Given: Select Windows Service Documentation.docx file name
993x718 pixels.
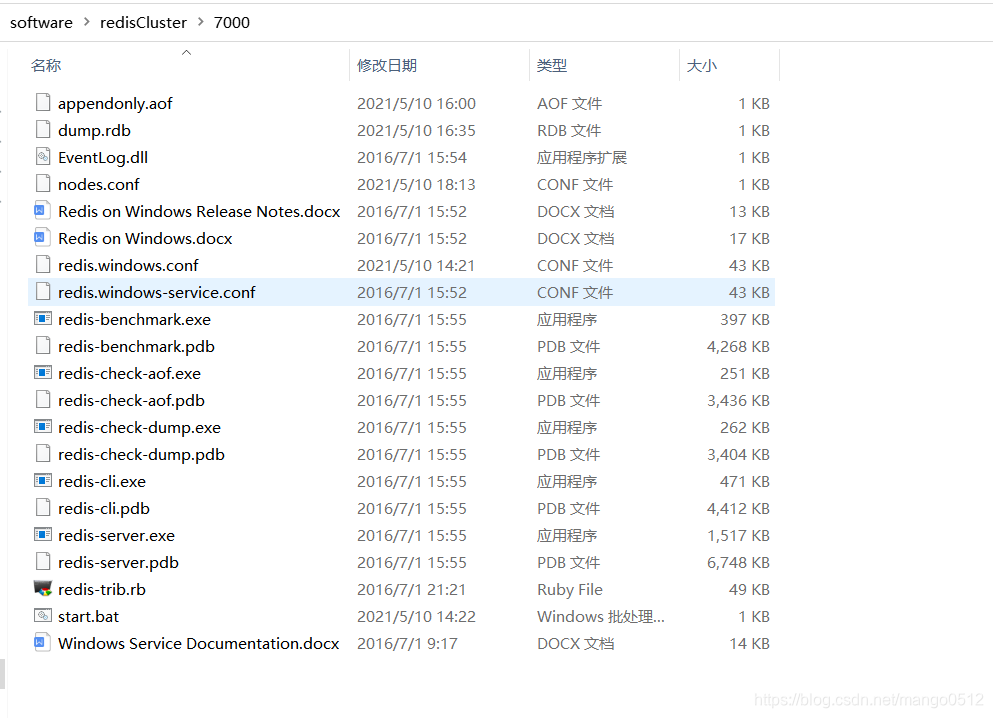Looking at the screenshot, I should pyautogui.click(x=199, y=643).
